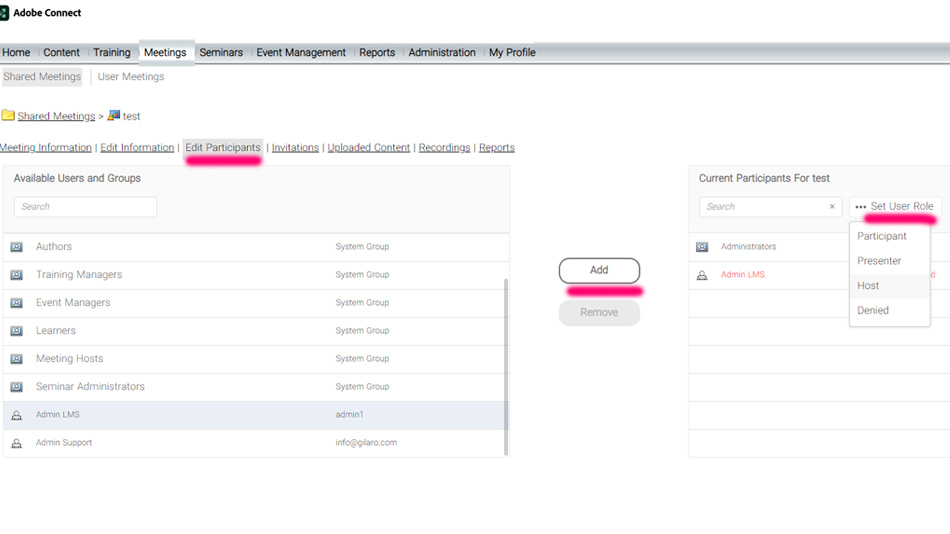Click the test meeting icon in breadcrumb
This screenshot has width=950, height=534.
click(113, 115)
